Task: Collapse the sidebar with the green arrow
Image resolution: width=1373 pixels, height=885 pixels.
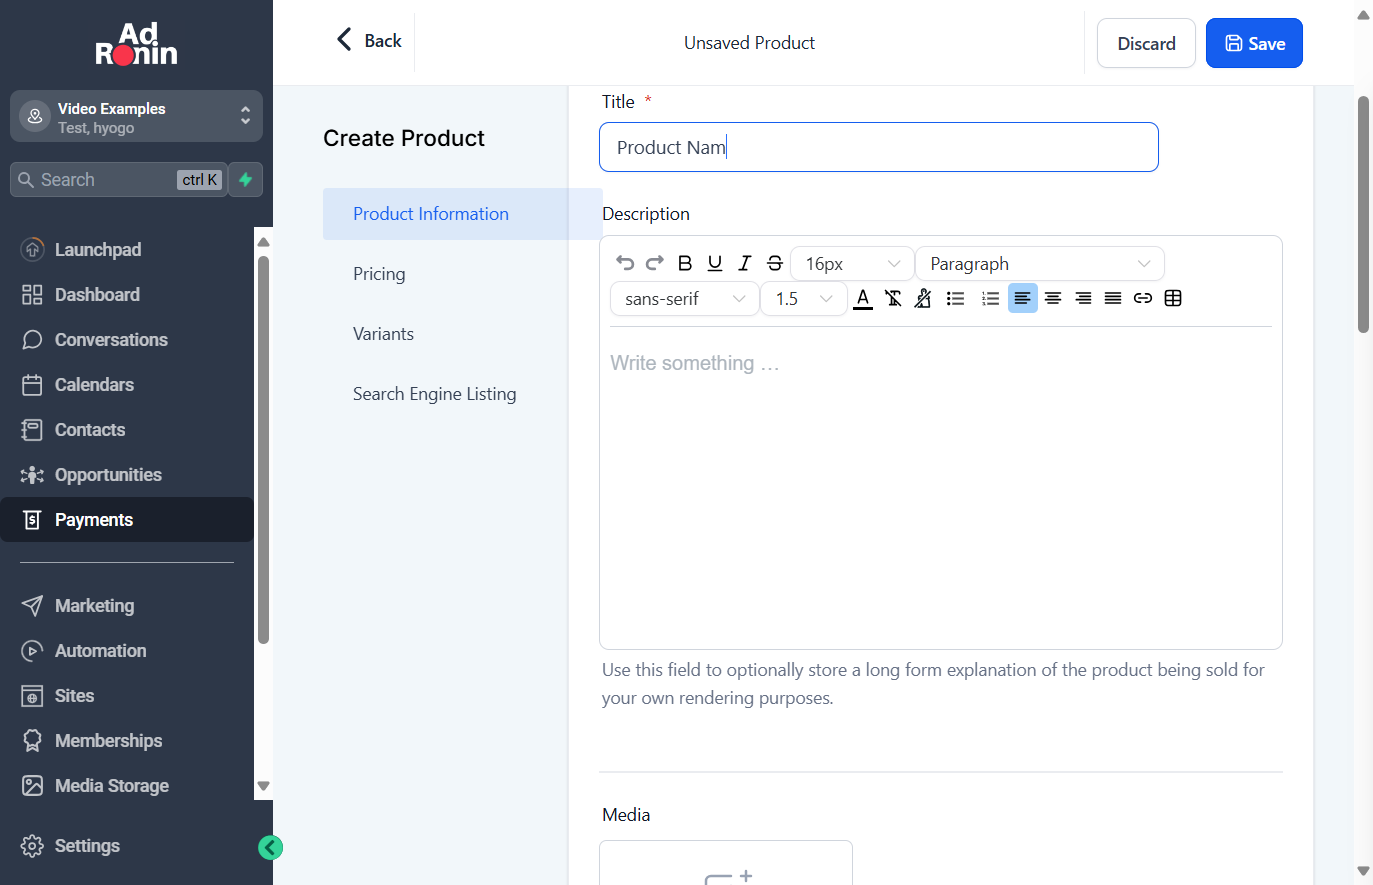Action: tap(270, 848)
